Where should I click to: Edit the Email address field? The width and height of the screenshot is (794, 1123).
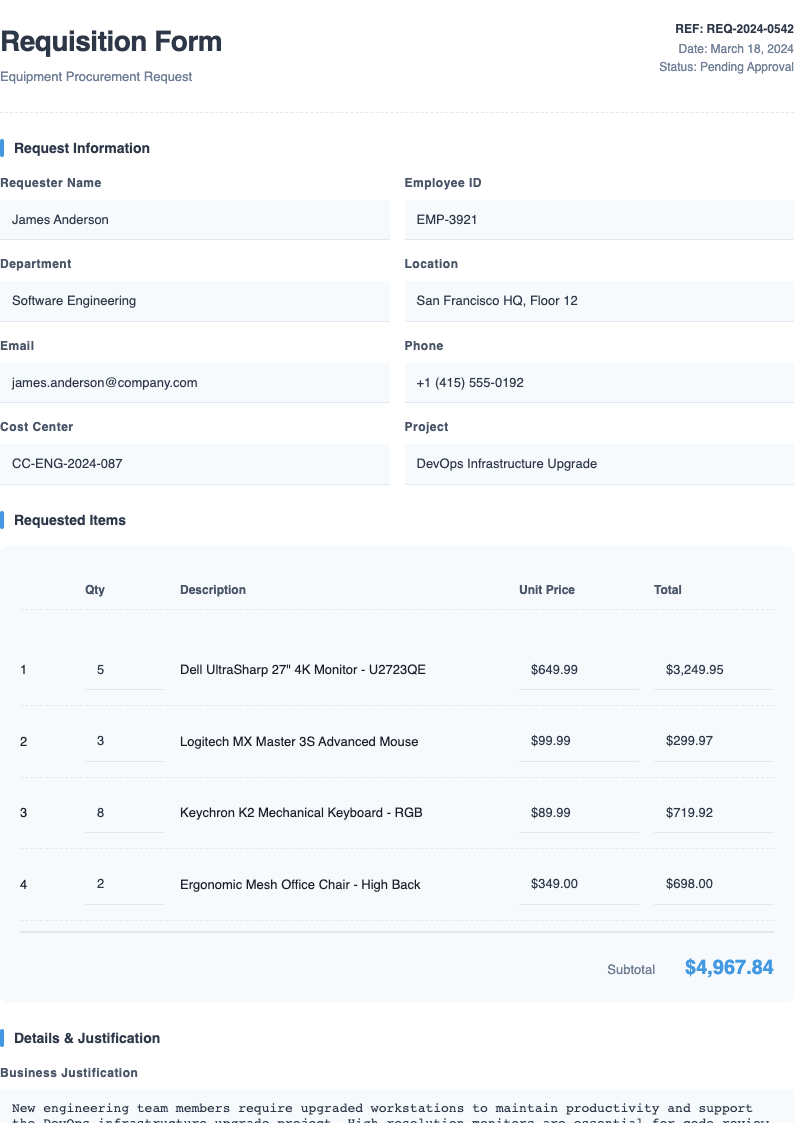coord(195,383)
